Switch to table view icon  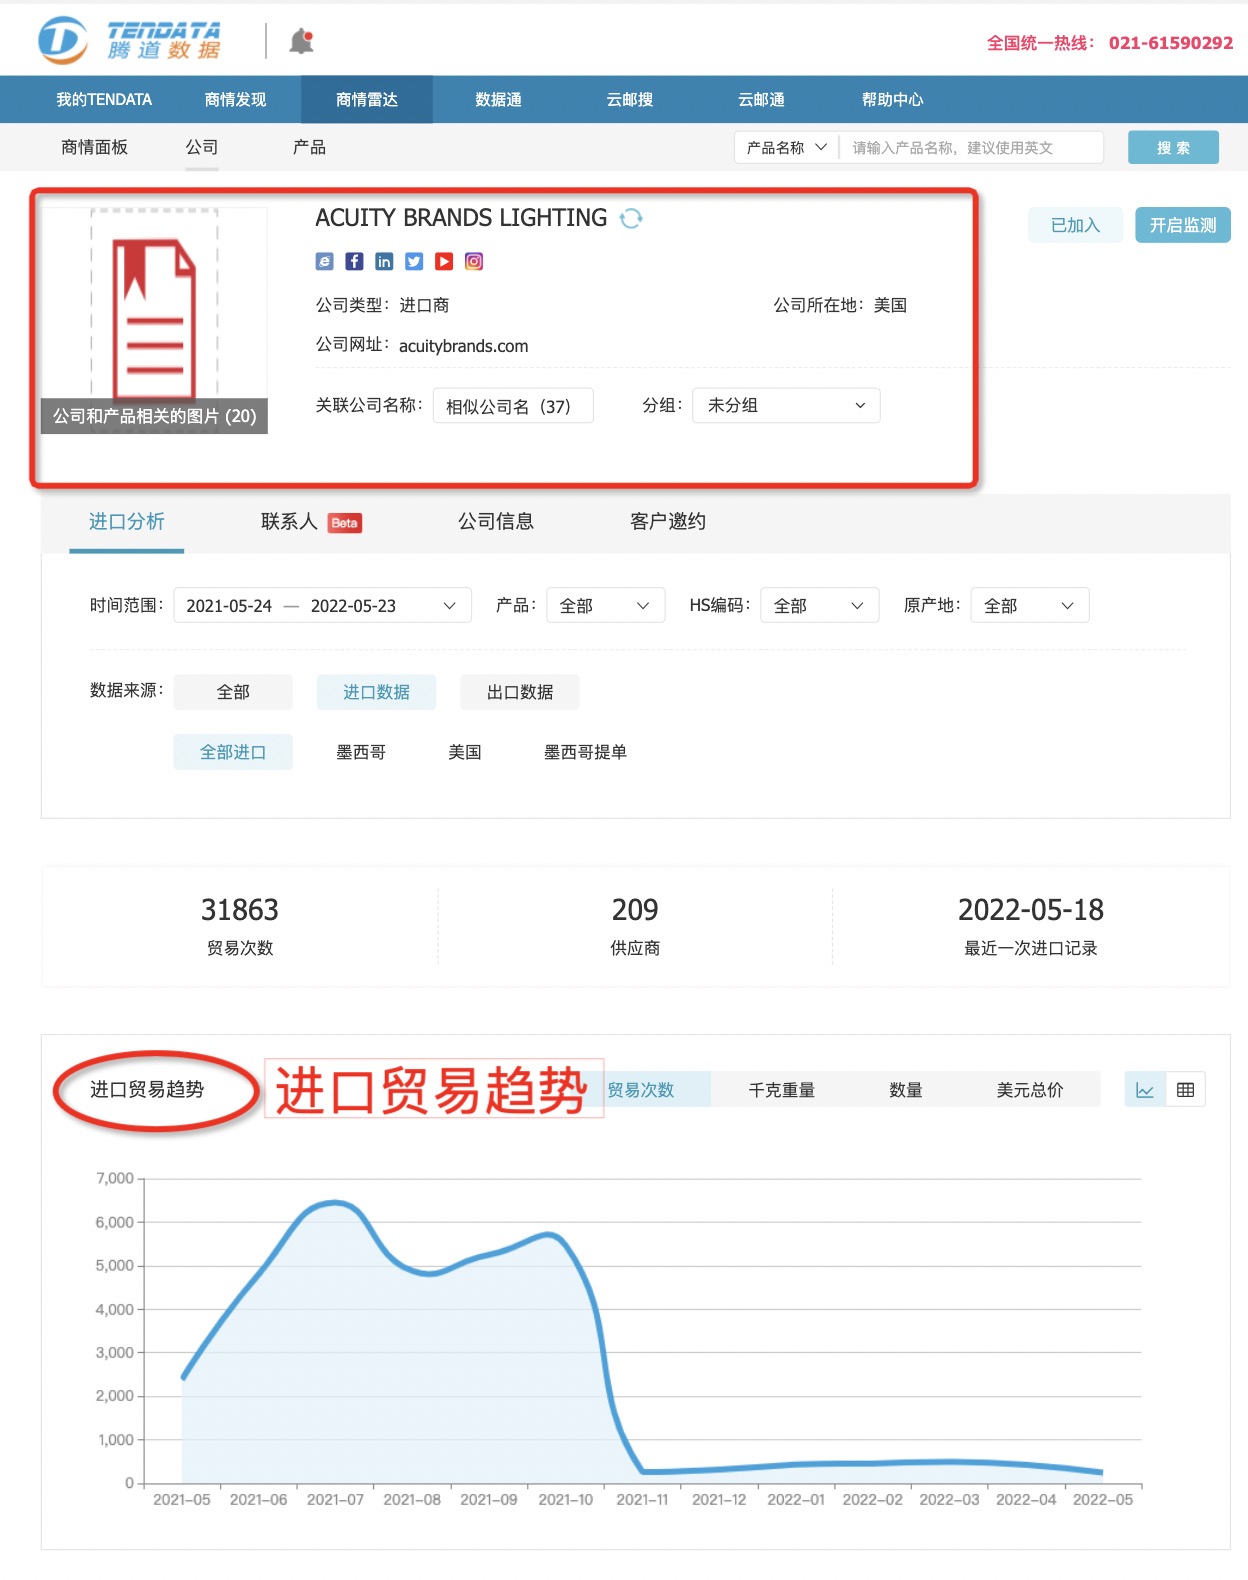pyautogui.click(x=1186, y=1090)
